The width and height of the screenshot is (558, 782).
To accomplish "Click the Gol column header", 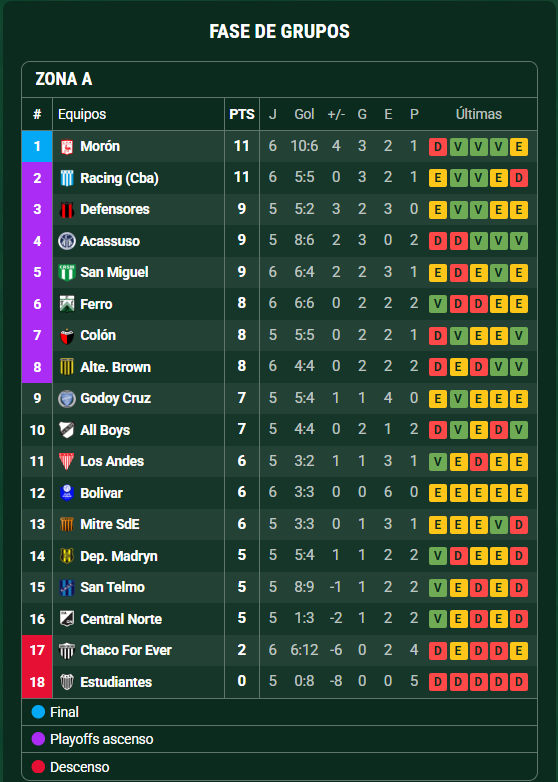I will [304, 114].
